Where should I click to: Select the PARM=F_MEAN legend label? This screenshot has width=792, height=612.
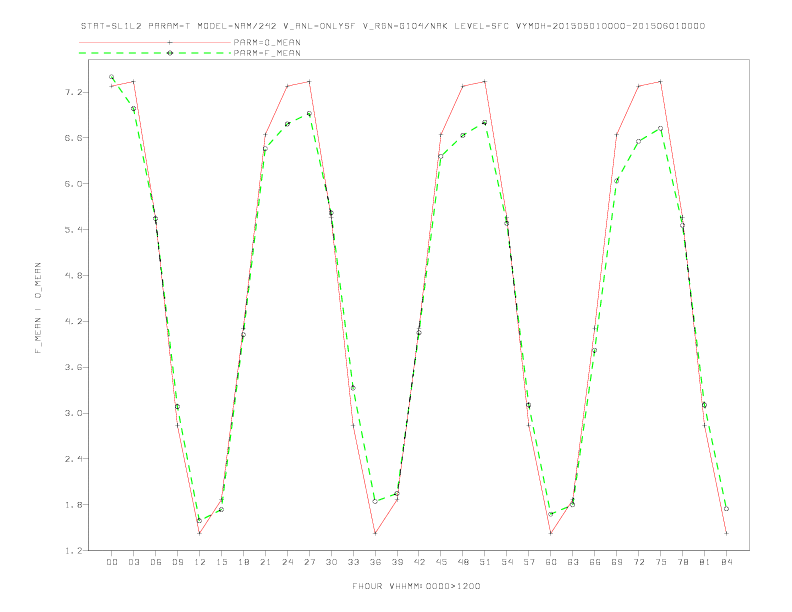[267, 53]
